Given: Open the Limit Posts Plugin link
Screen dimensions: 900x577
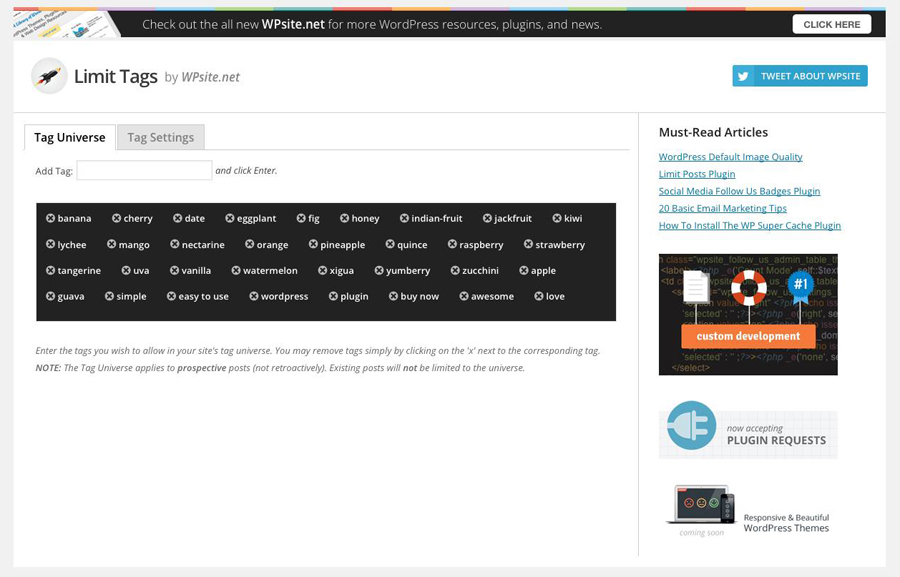Looking at the screenshot, I should tap(697, 174).
